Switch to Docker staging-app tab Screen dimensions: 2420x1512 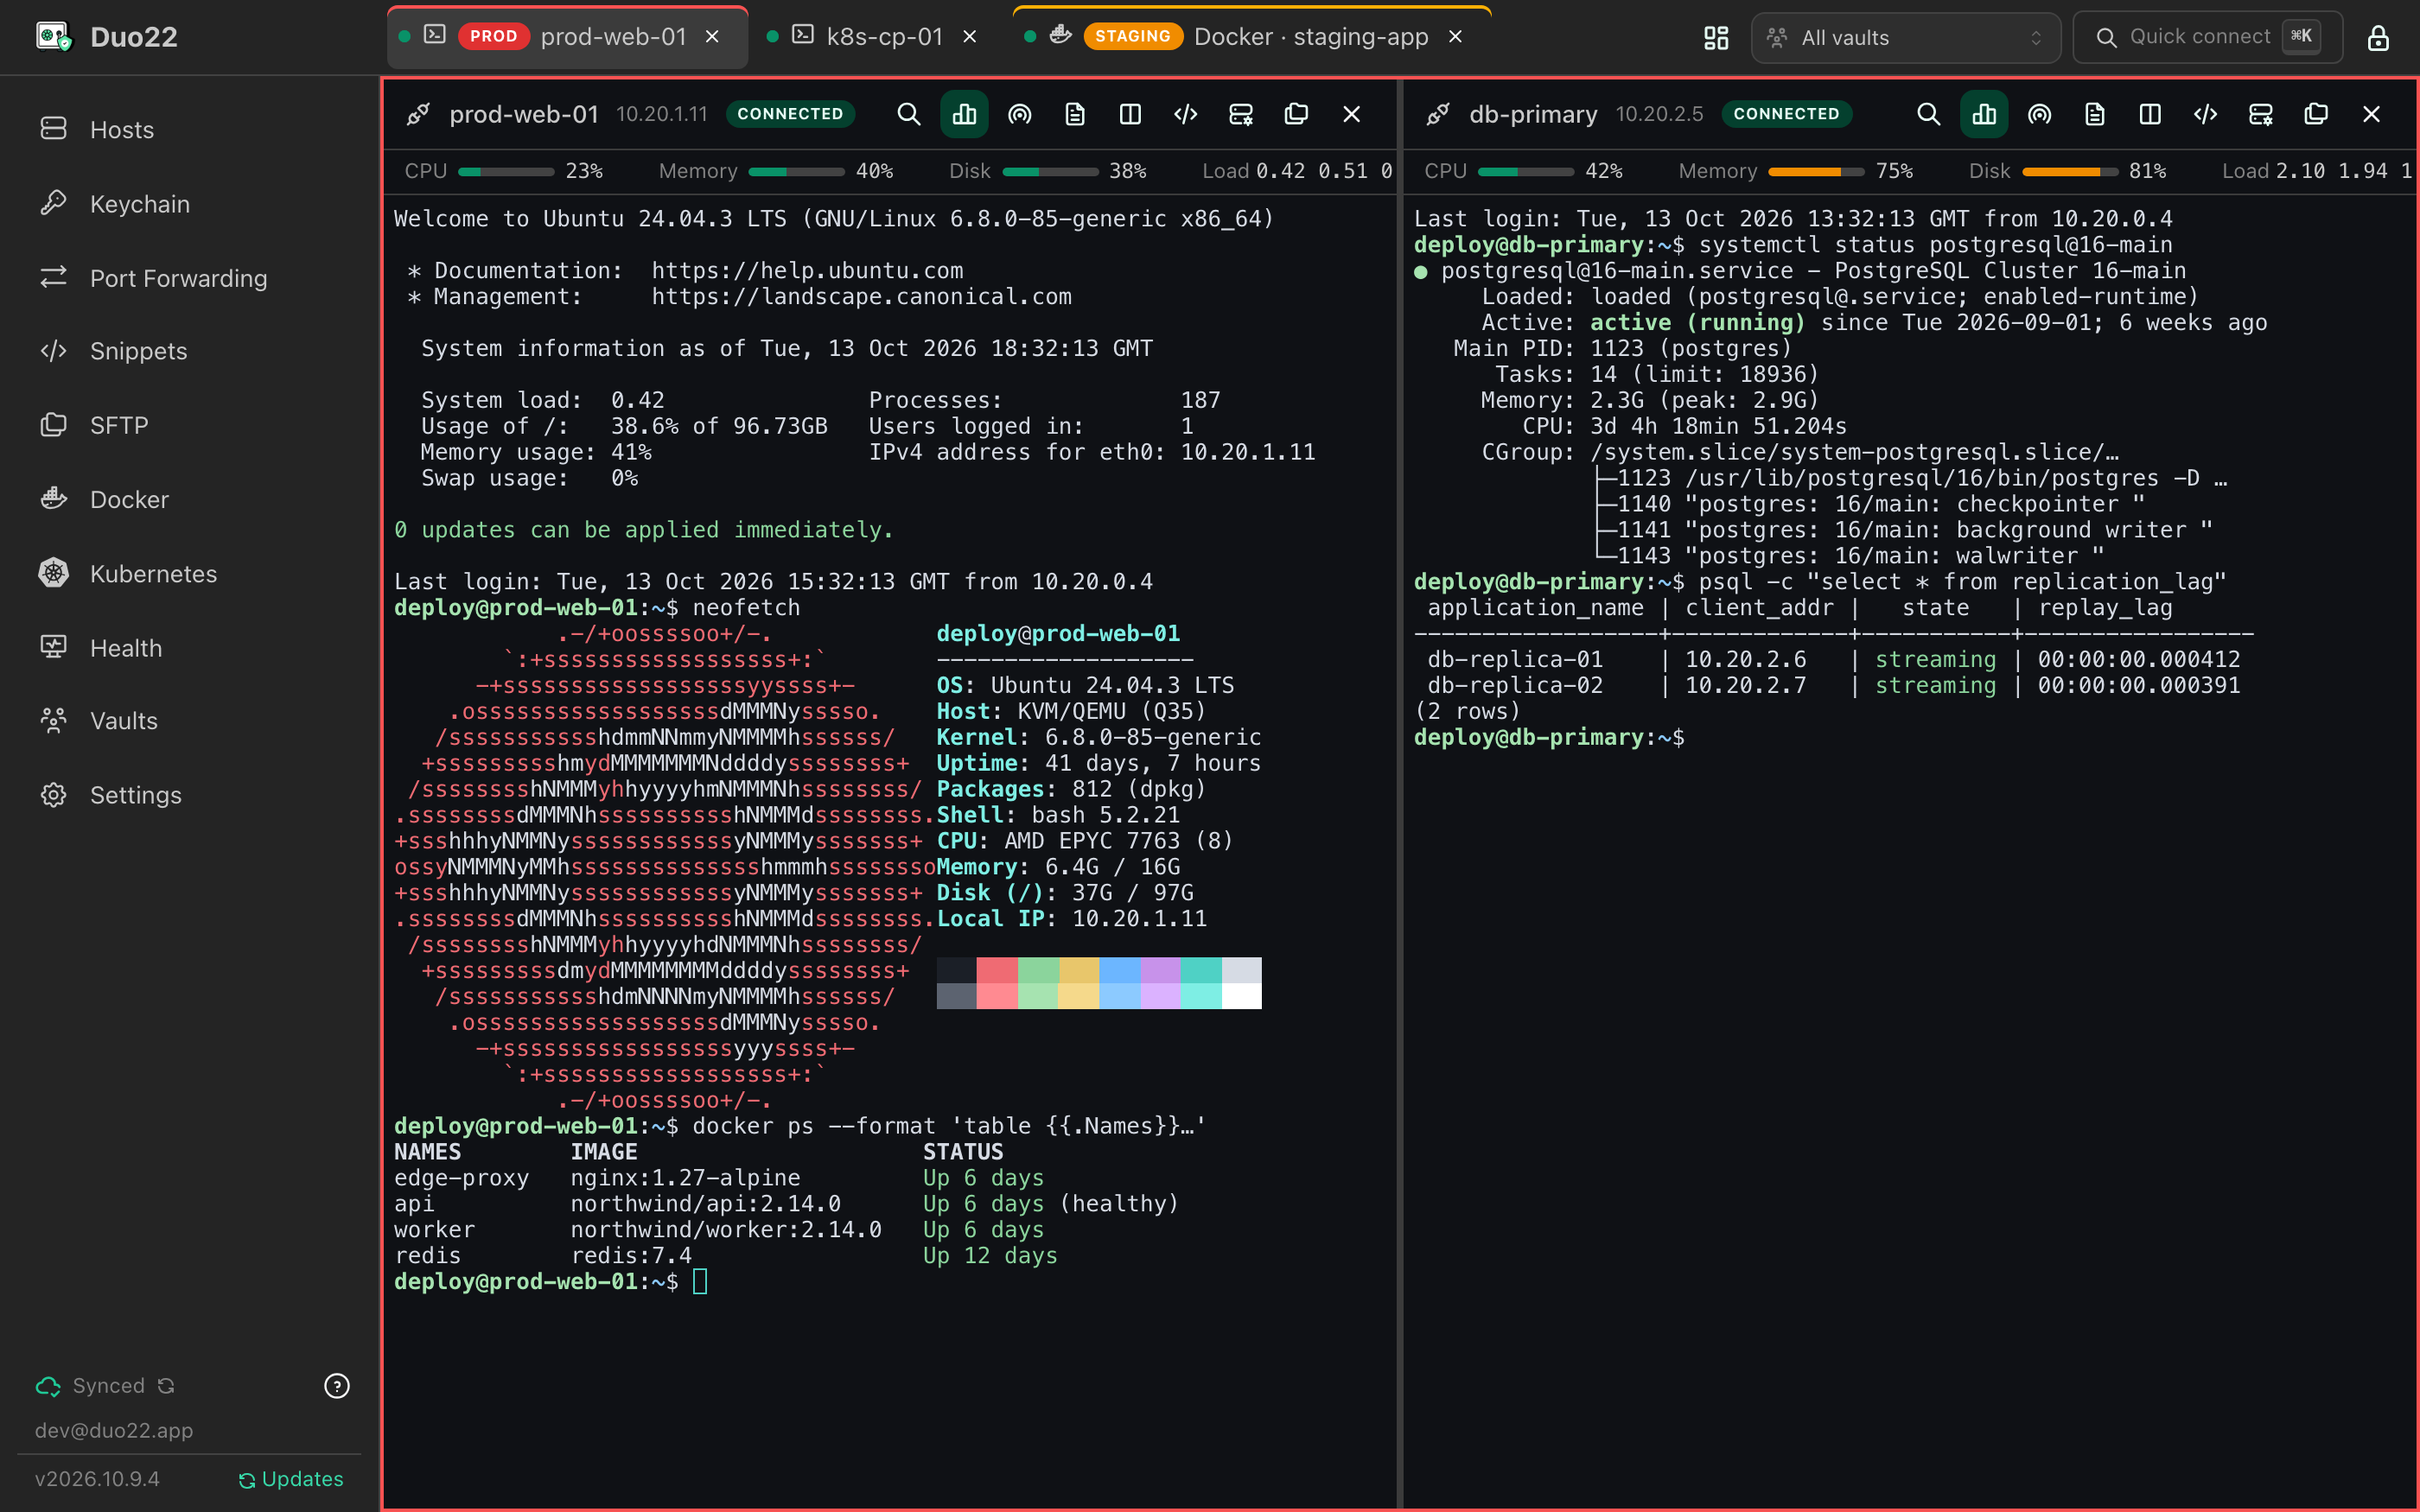[1252, 37]
